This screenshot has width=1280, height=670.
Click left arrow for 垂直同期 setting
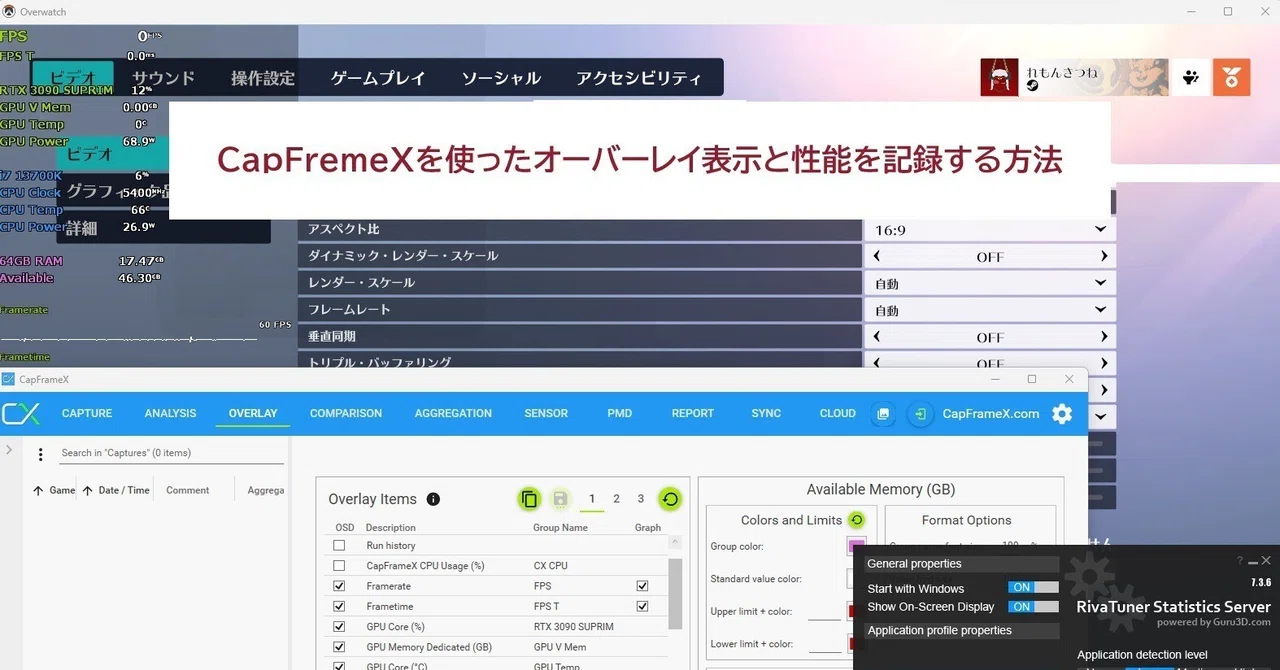pyautogui.click(x=877, y=337)
